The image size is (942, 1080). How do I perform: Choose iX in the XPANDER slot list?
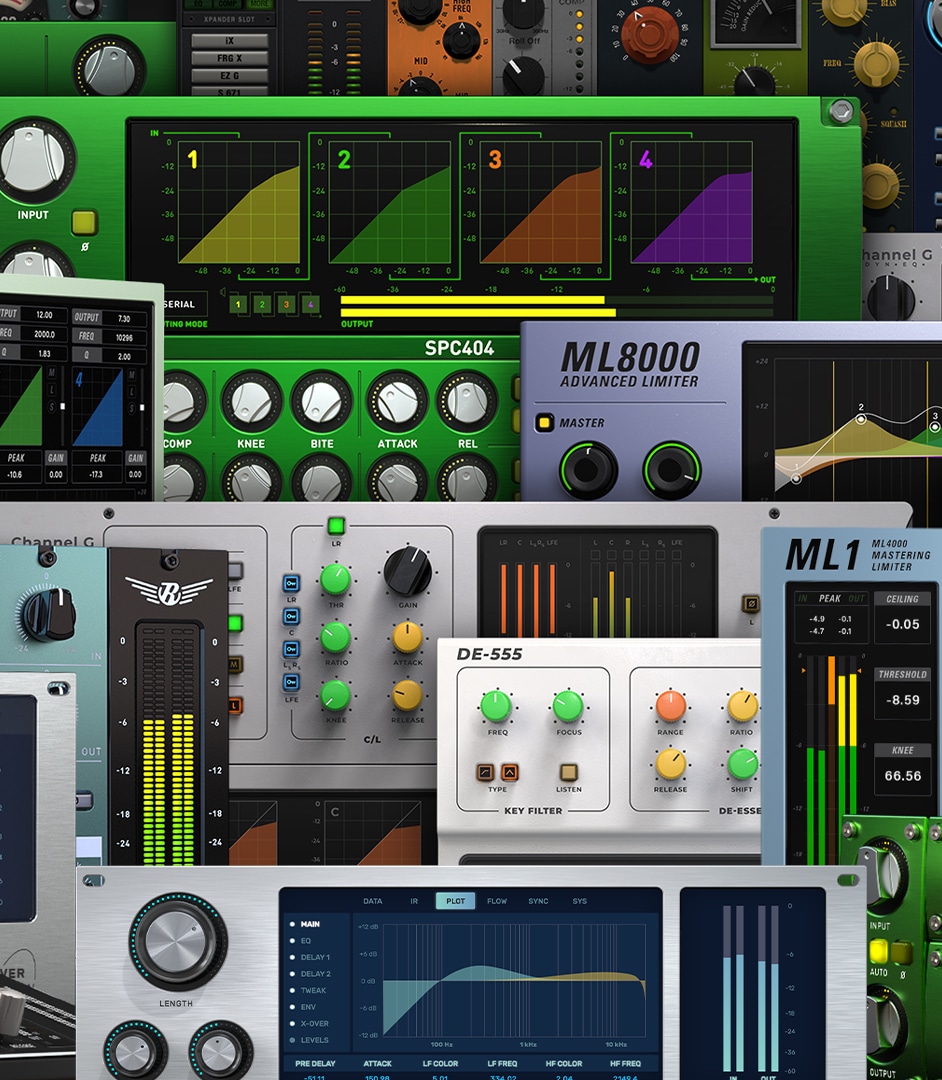pos(229,41)
